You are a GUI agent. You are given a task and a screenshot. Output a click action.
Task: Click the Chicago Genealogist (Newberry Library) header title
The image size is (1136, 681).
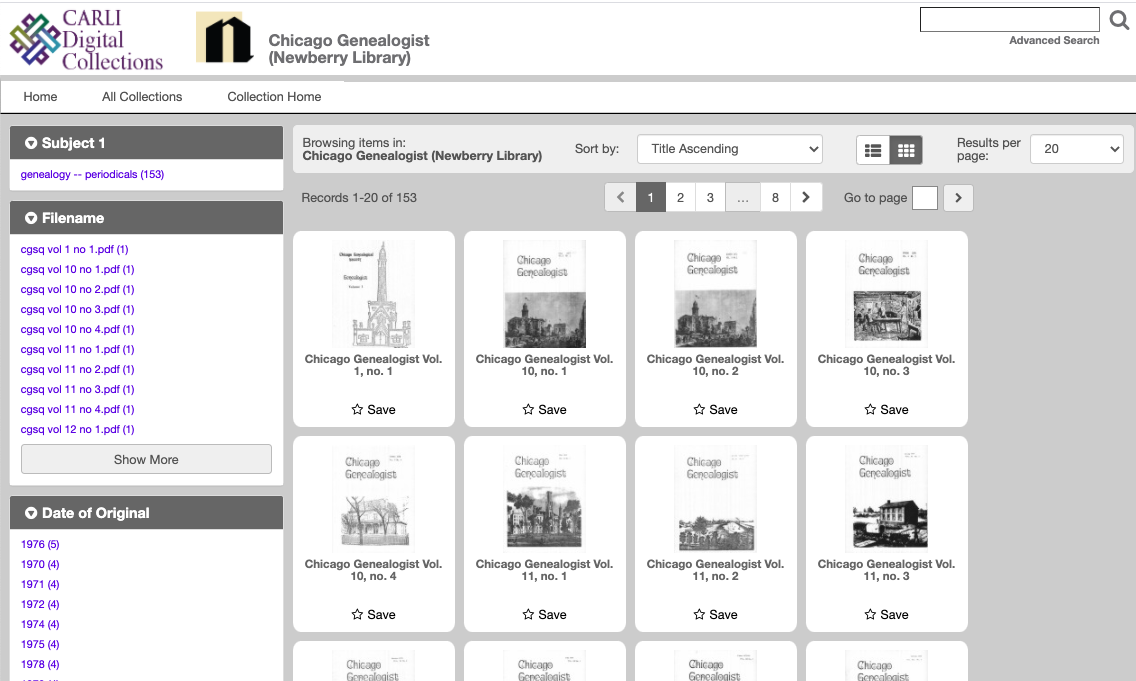[348, 49]
